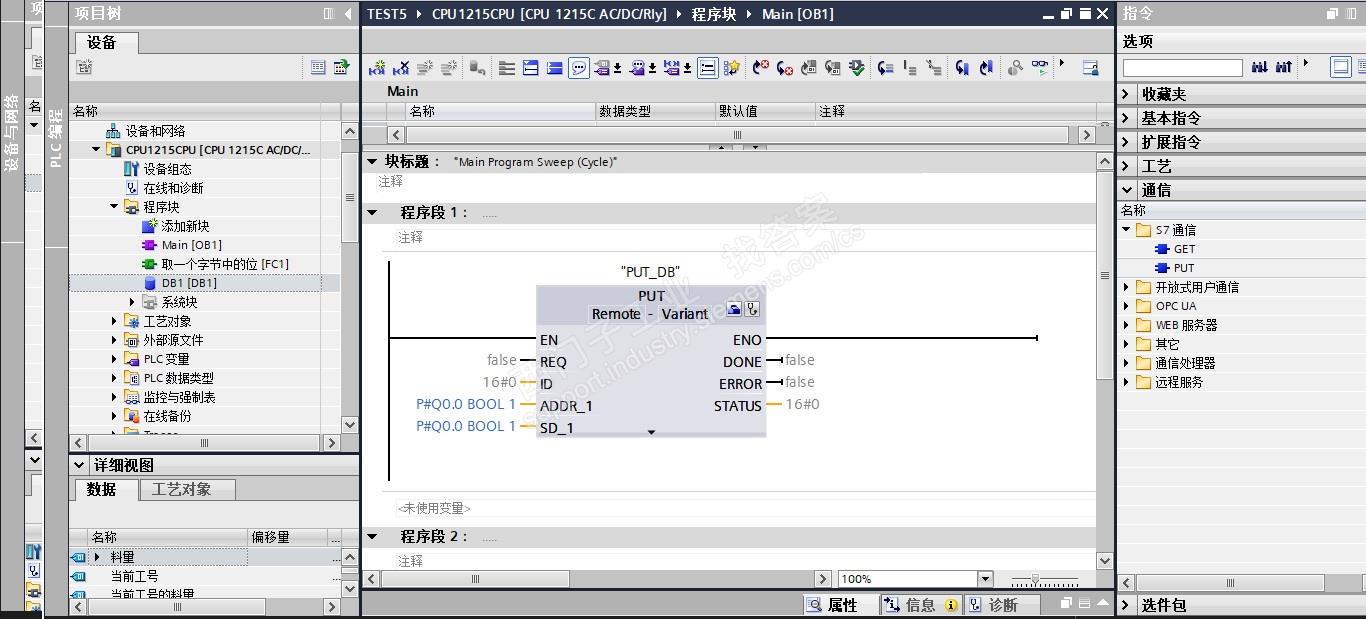Click the first search-direction icon in Options
The height and width of the screenshot is (619, 1366).
click(1259, 66)
